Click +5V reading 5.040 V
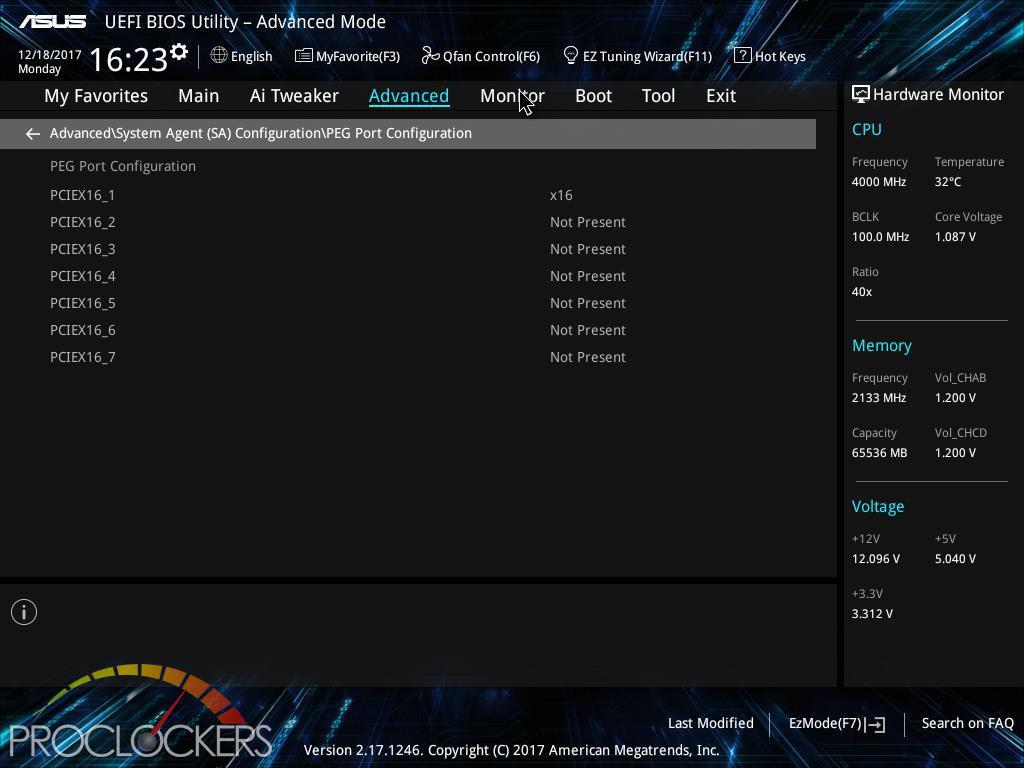Screen dimensions: 1024x768 [x=955, y=559]
